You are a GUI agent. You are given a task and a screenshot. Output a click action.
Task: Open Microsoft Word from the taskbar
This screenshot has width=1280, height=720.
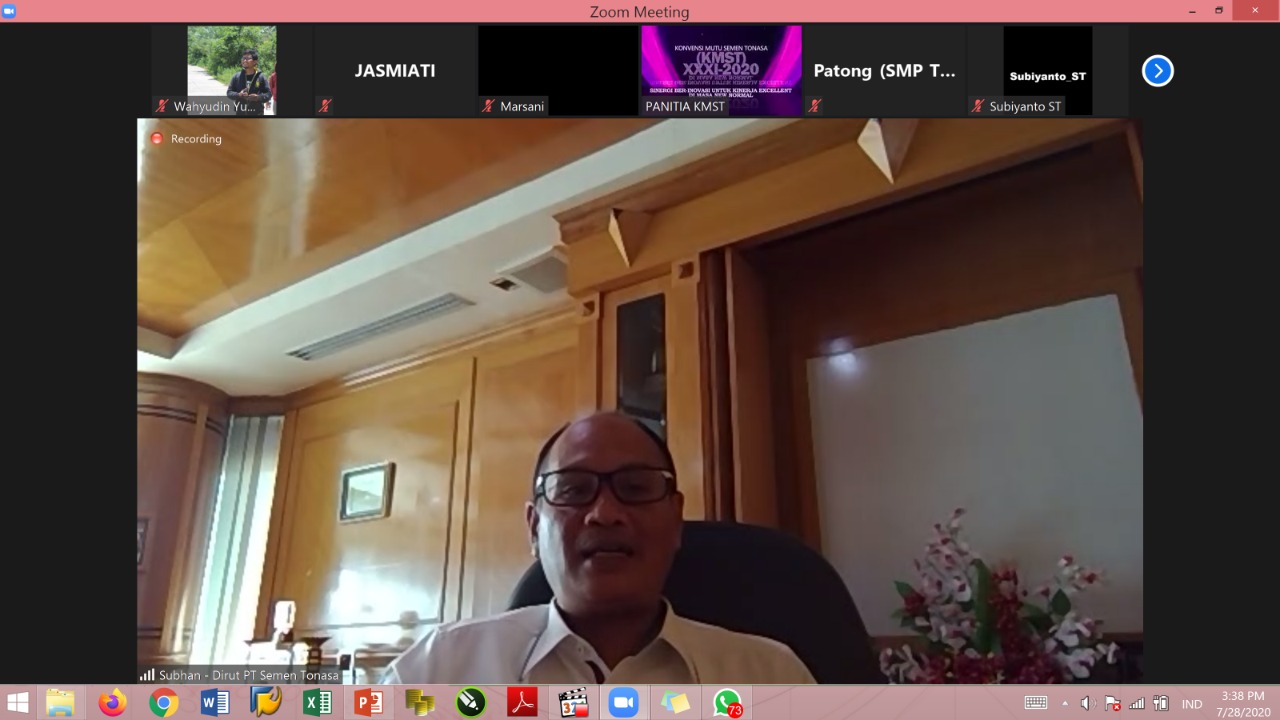(x=215, y=703)
